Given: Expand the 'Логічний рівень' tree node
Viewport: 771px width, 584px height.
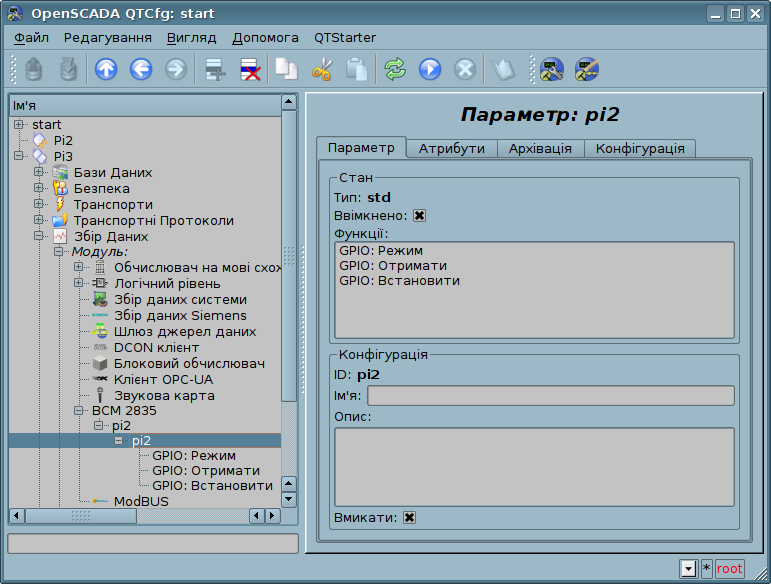Looking at the screenshot, I should pos(78,284).
